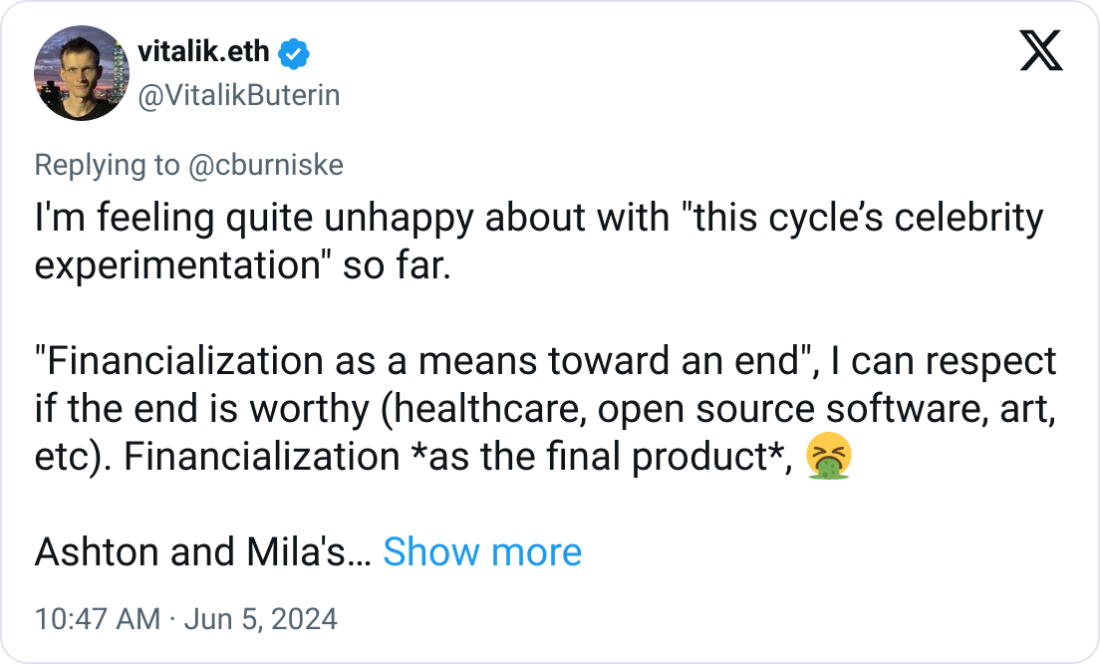Viewport: 1100px width, 664px height.
Task: Open Vitalik's profile avatar photo
Action: coord(82,74)
